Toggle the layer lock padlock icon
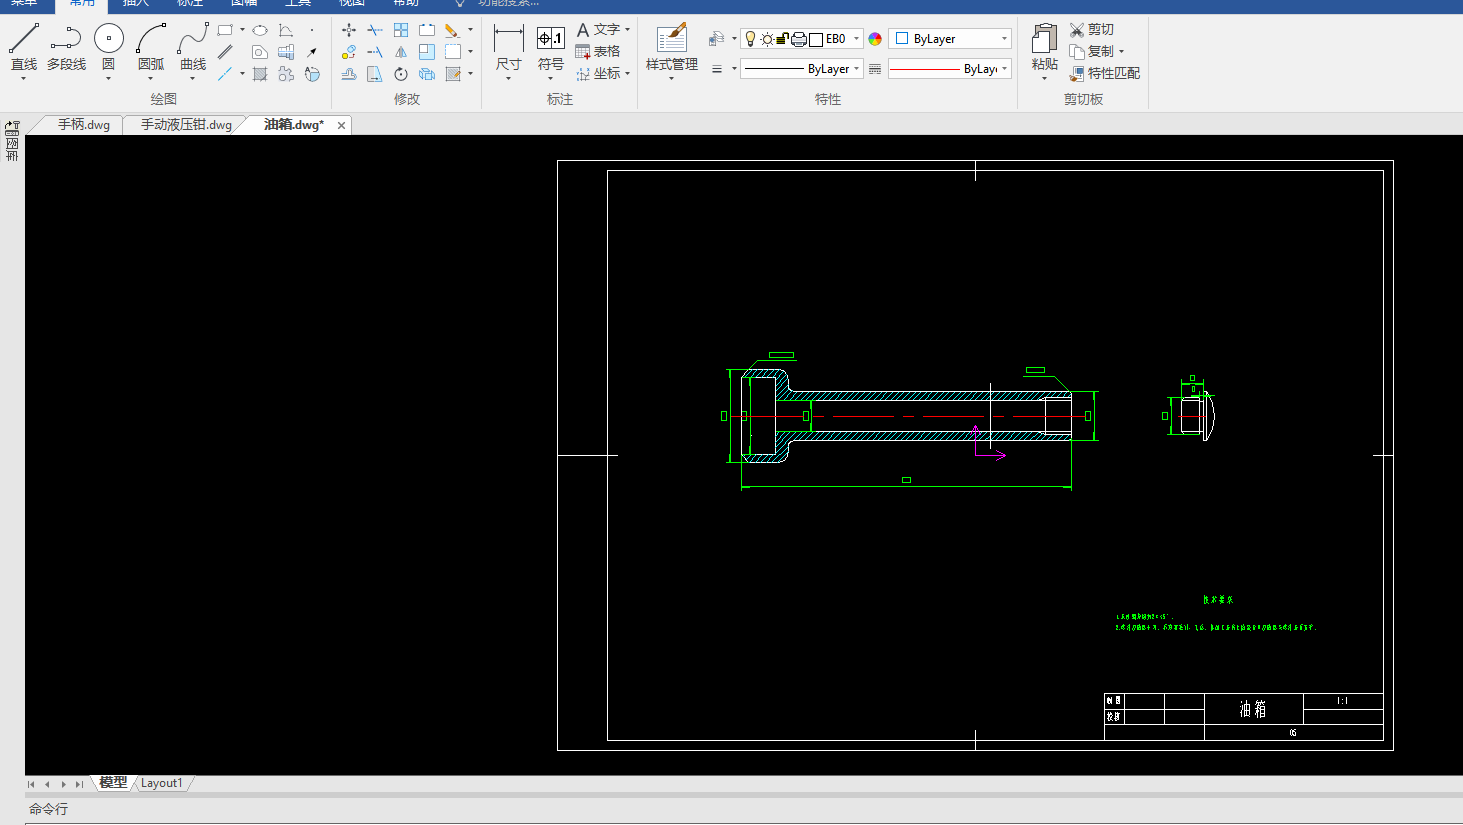The width and height of the screenshot is (1463, 825). click(782, 39)
